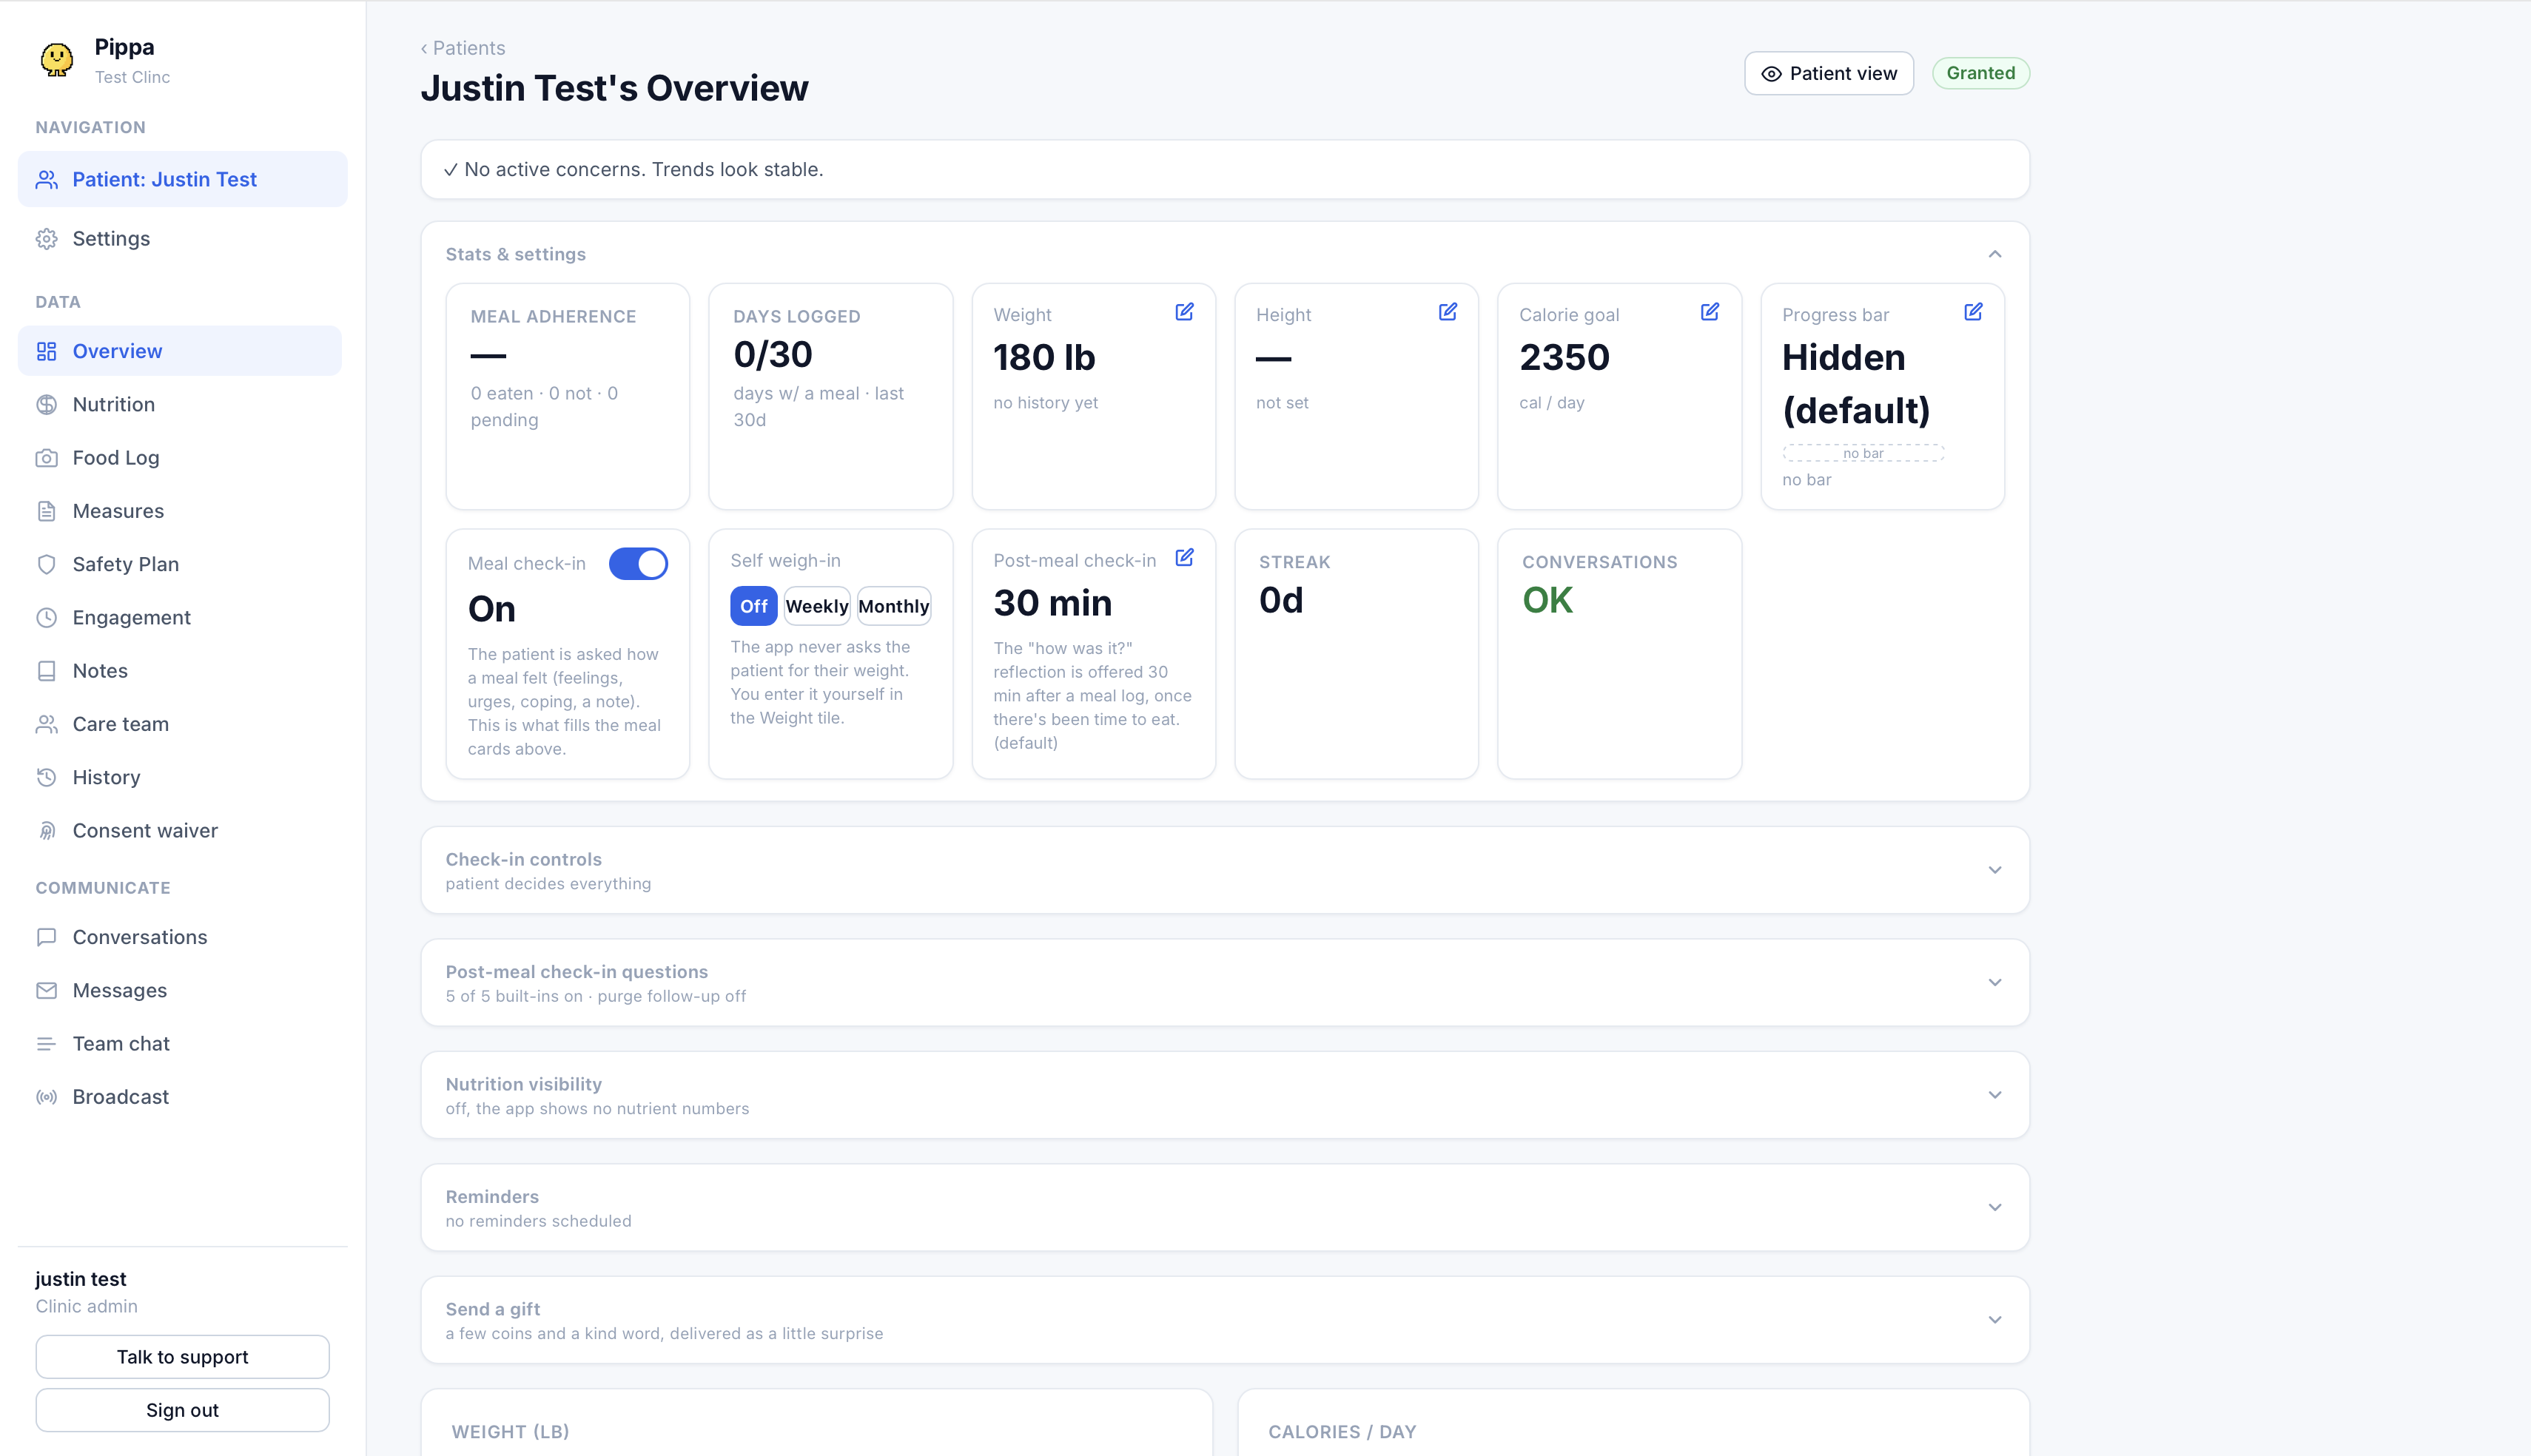The height and width of the screenshot is (1456, 2531).
Task: Click the 'Clinic admin' role label
Action: (87, 1307)
